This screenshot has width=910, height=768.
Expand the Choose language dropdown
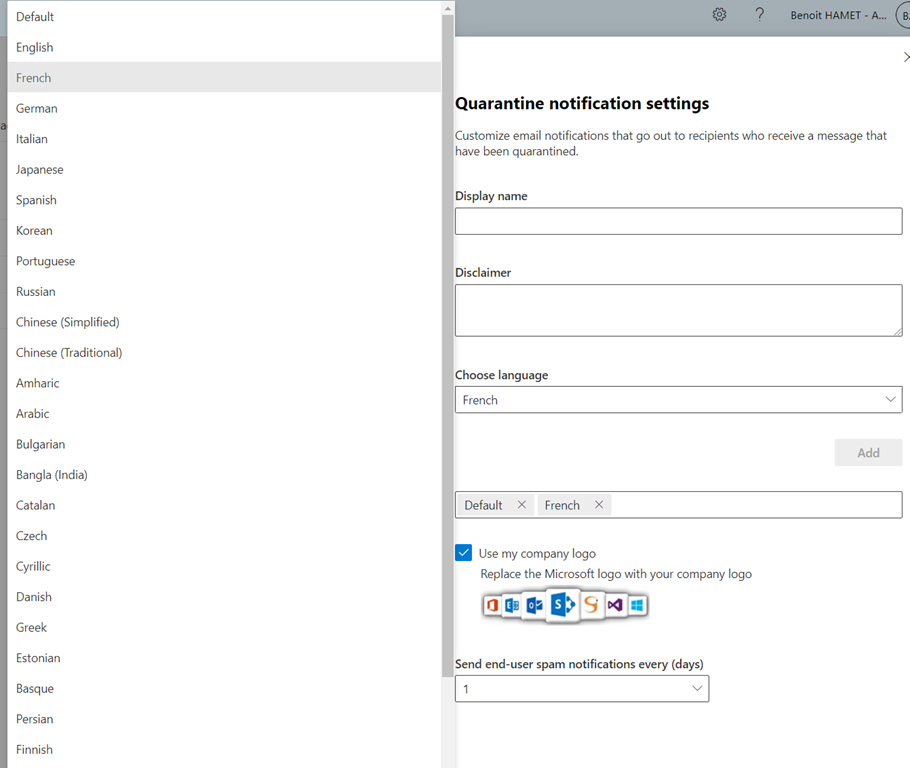[678, 400]
